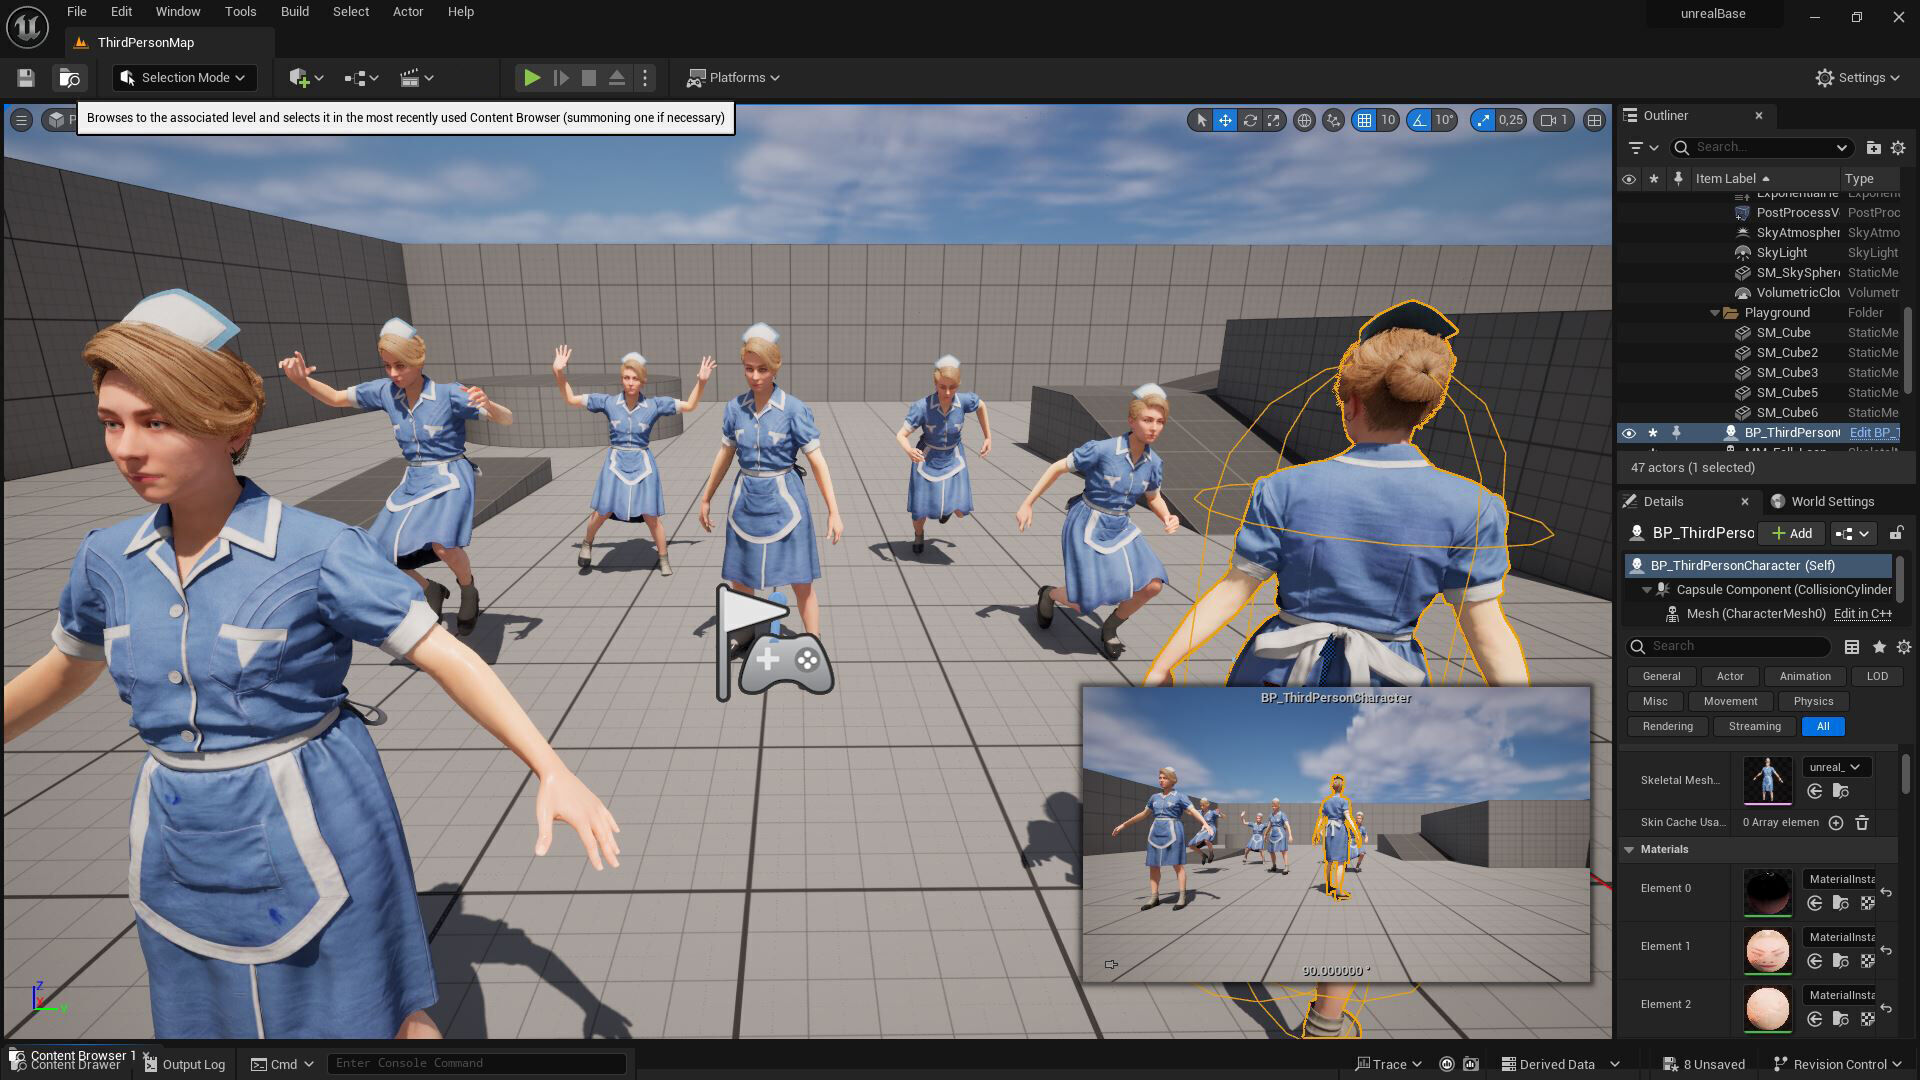Click the Details property search field
The width and height of the screenshot is (1920, 1080).
1728,646
